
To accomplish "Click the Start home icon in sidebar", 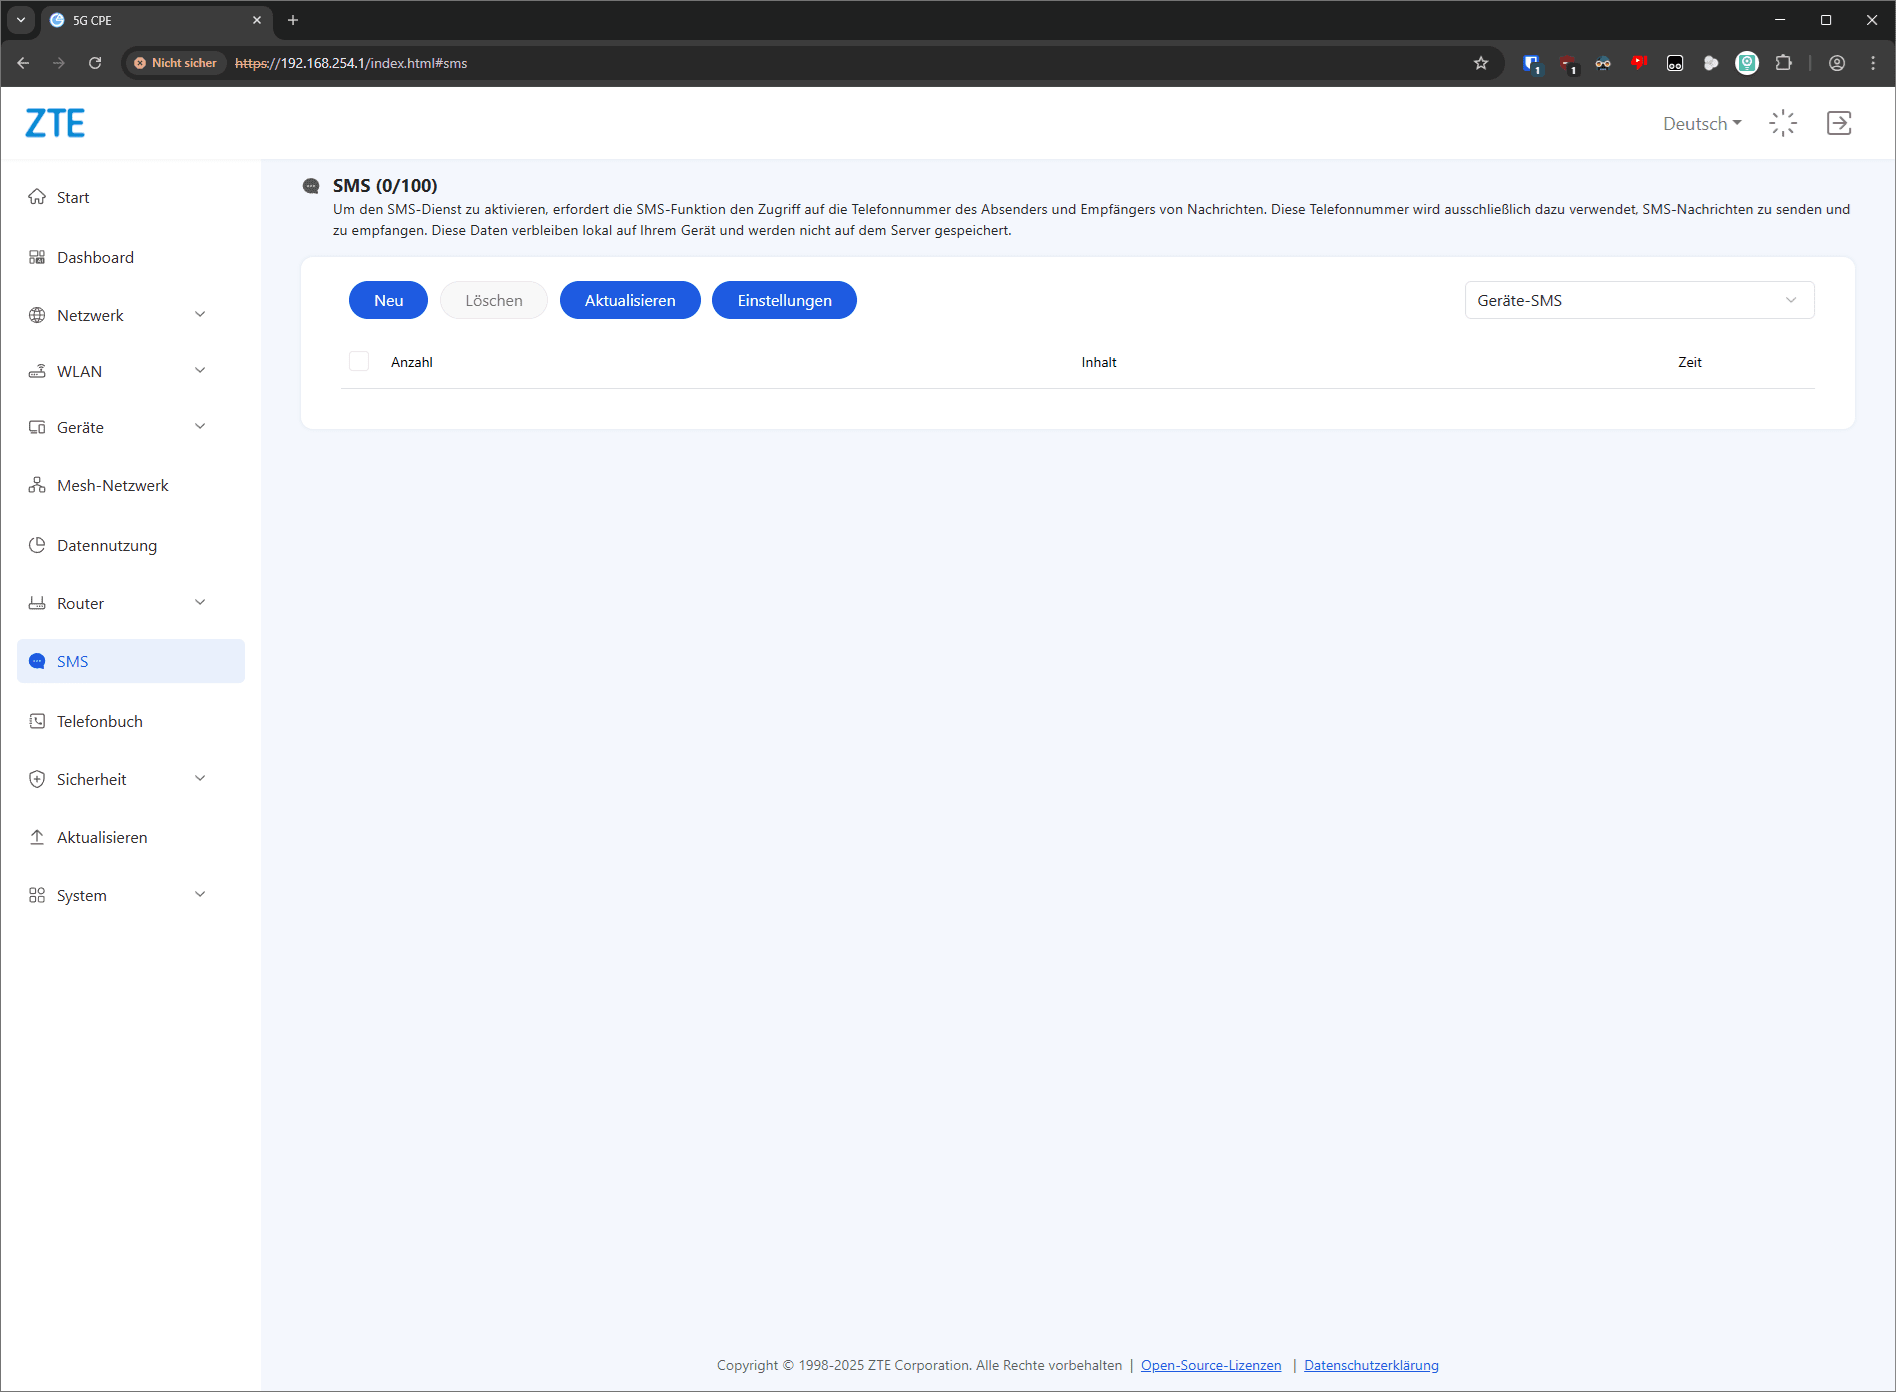I will point(37,197).
